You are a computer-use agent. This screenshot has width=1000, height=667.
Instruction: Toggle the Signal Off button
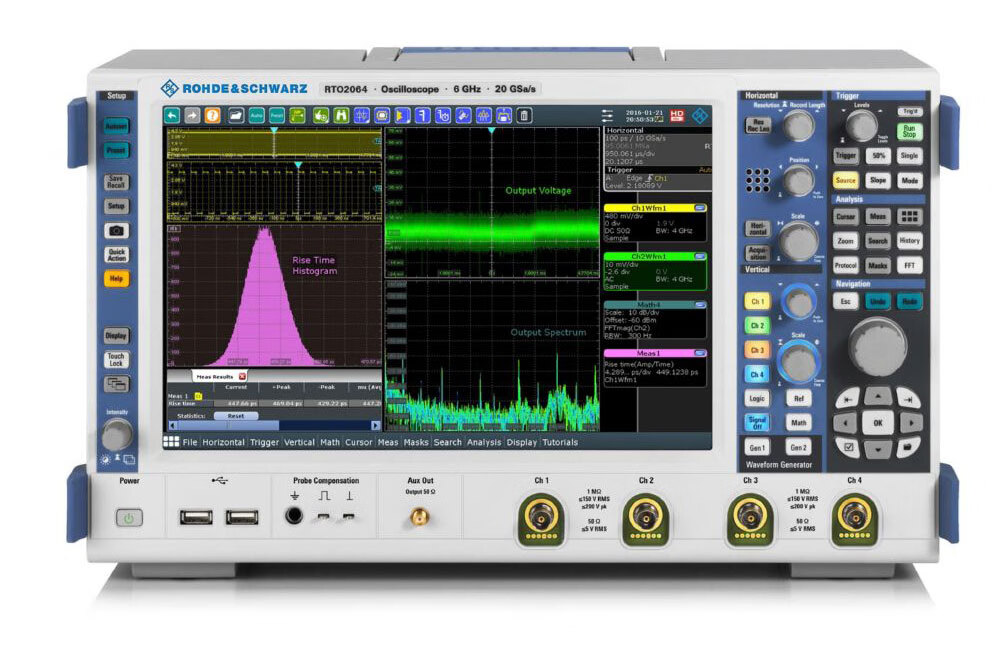click(x=757, y=422)
